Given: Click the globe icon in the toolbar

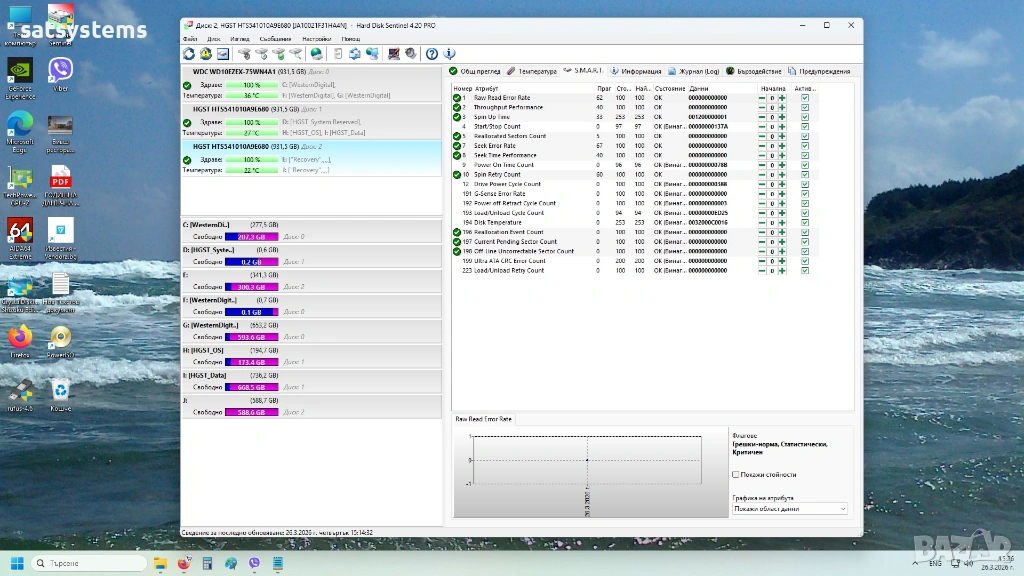Looking at the screenshot, I should pos(317,54).
